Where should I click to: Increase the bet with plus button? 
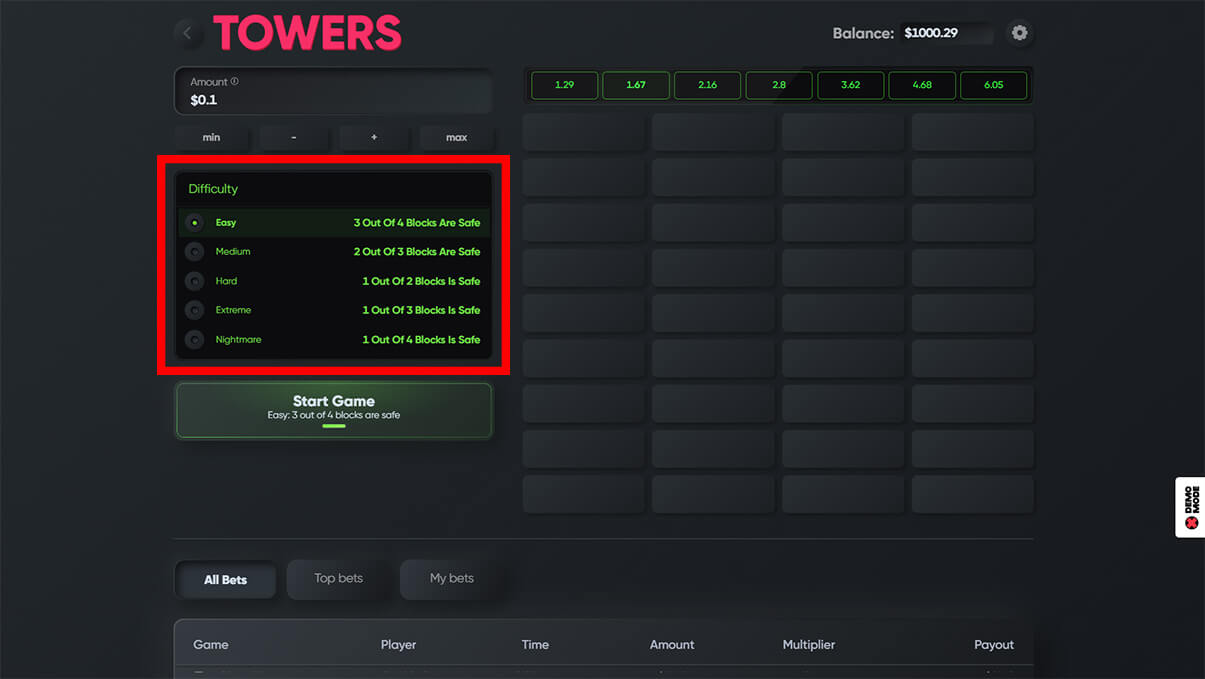pyautogui.click(x=374, y=137)
